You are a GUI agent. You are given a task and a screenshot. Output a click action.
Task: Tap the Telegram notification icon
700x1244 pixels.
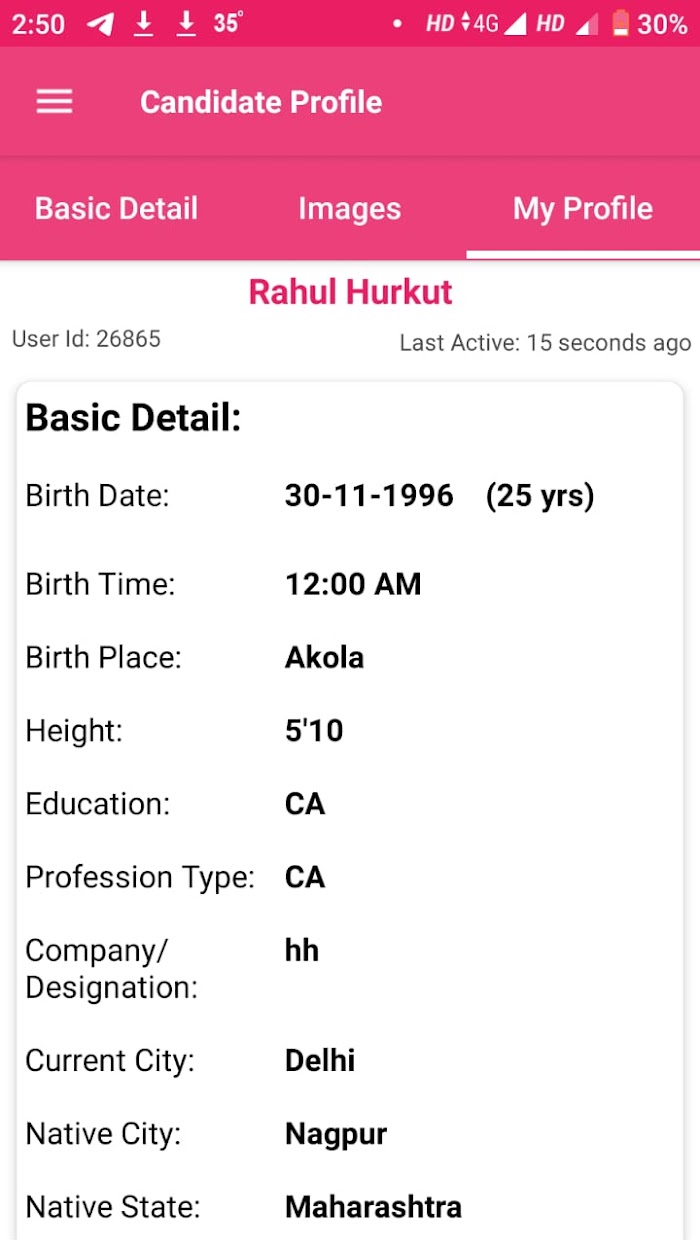coord(100,24)
